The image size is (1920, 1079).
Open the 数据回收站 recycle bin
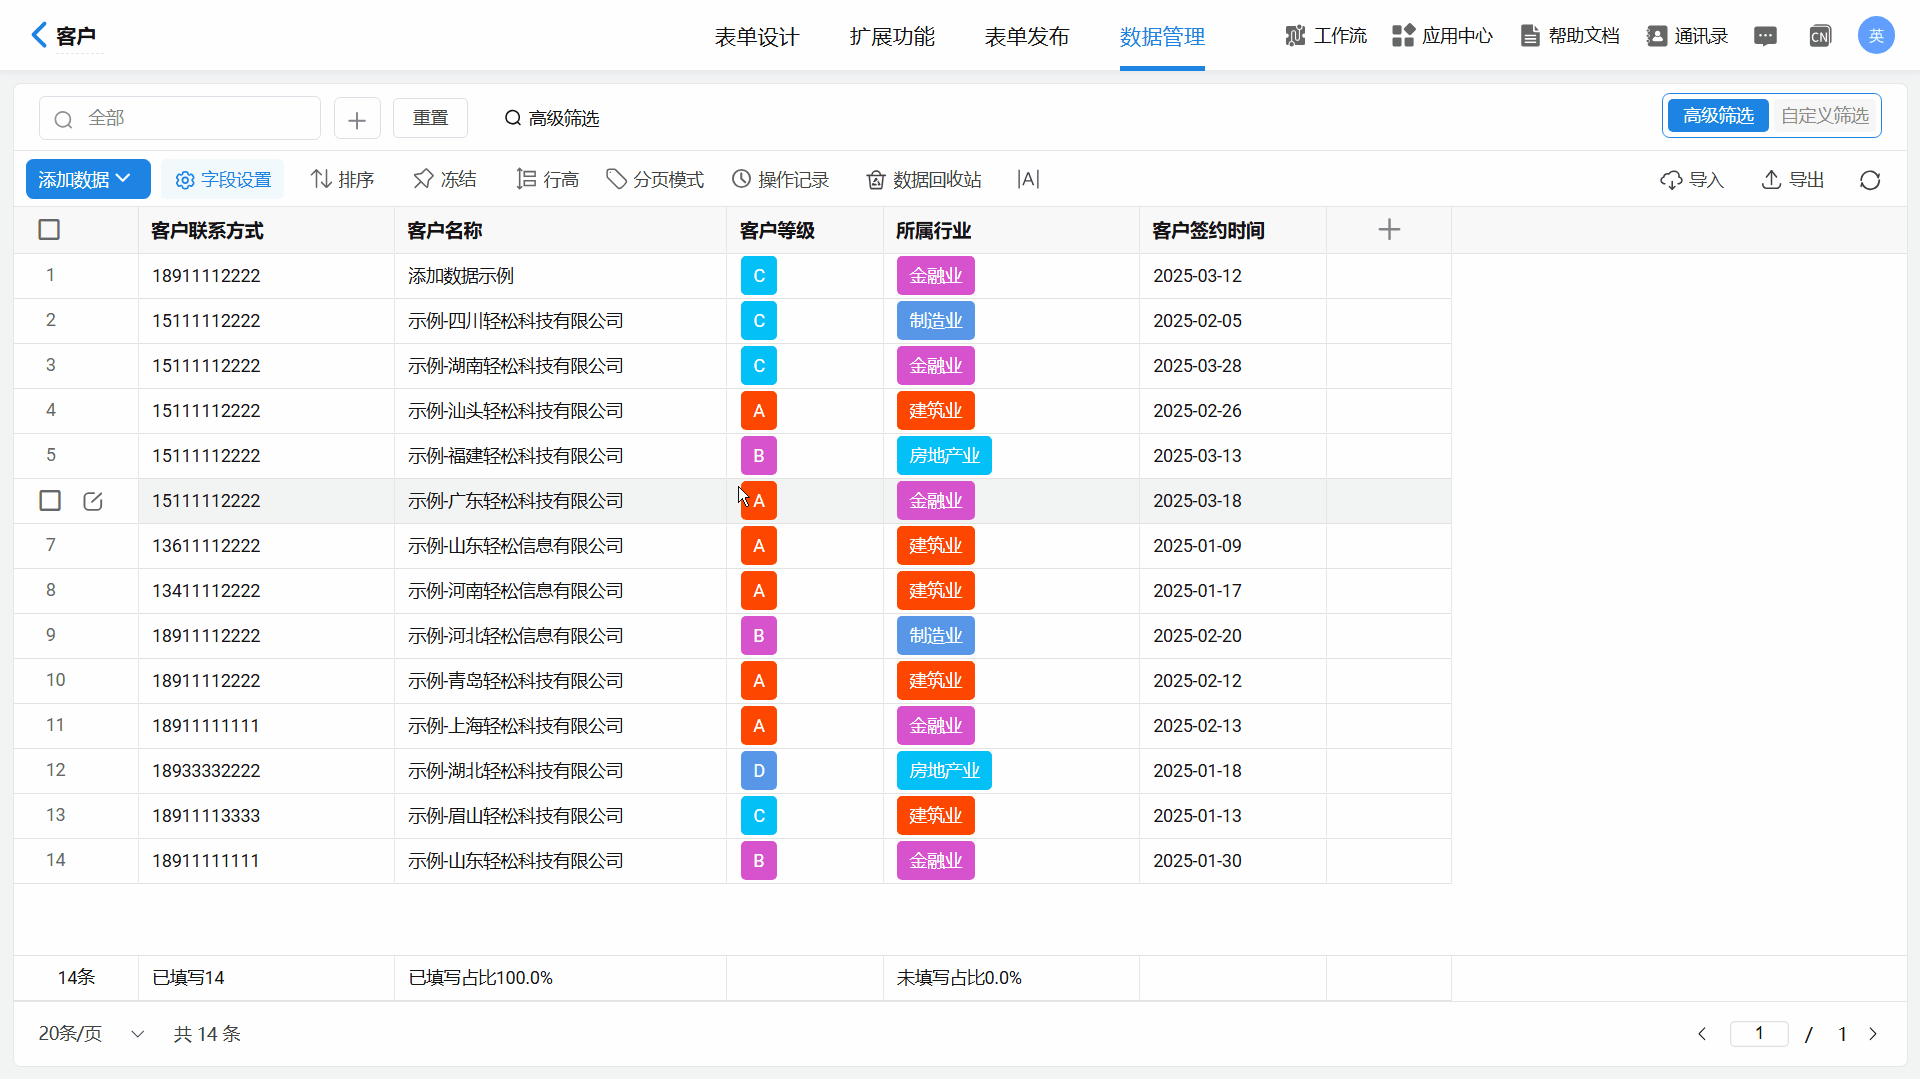tap(924, 180)
